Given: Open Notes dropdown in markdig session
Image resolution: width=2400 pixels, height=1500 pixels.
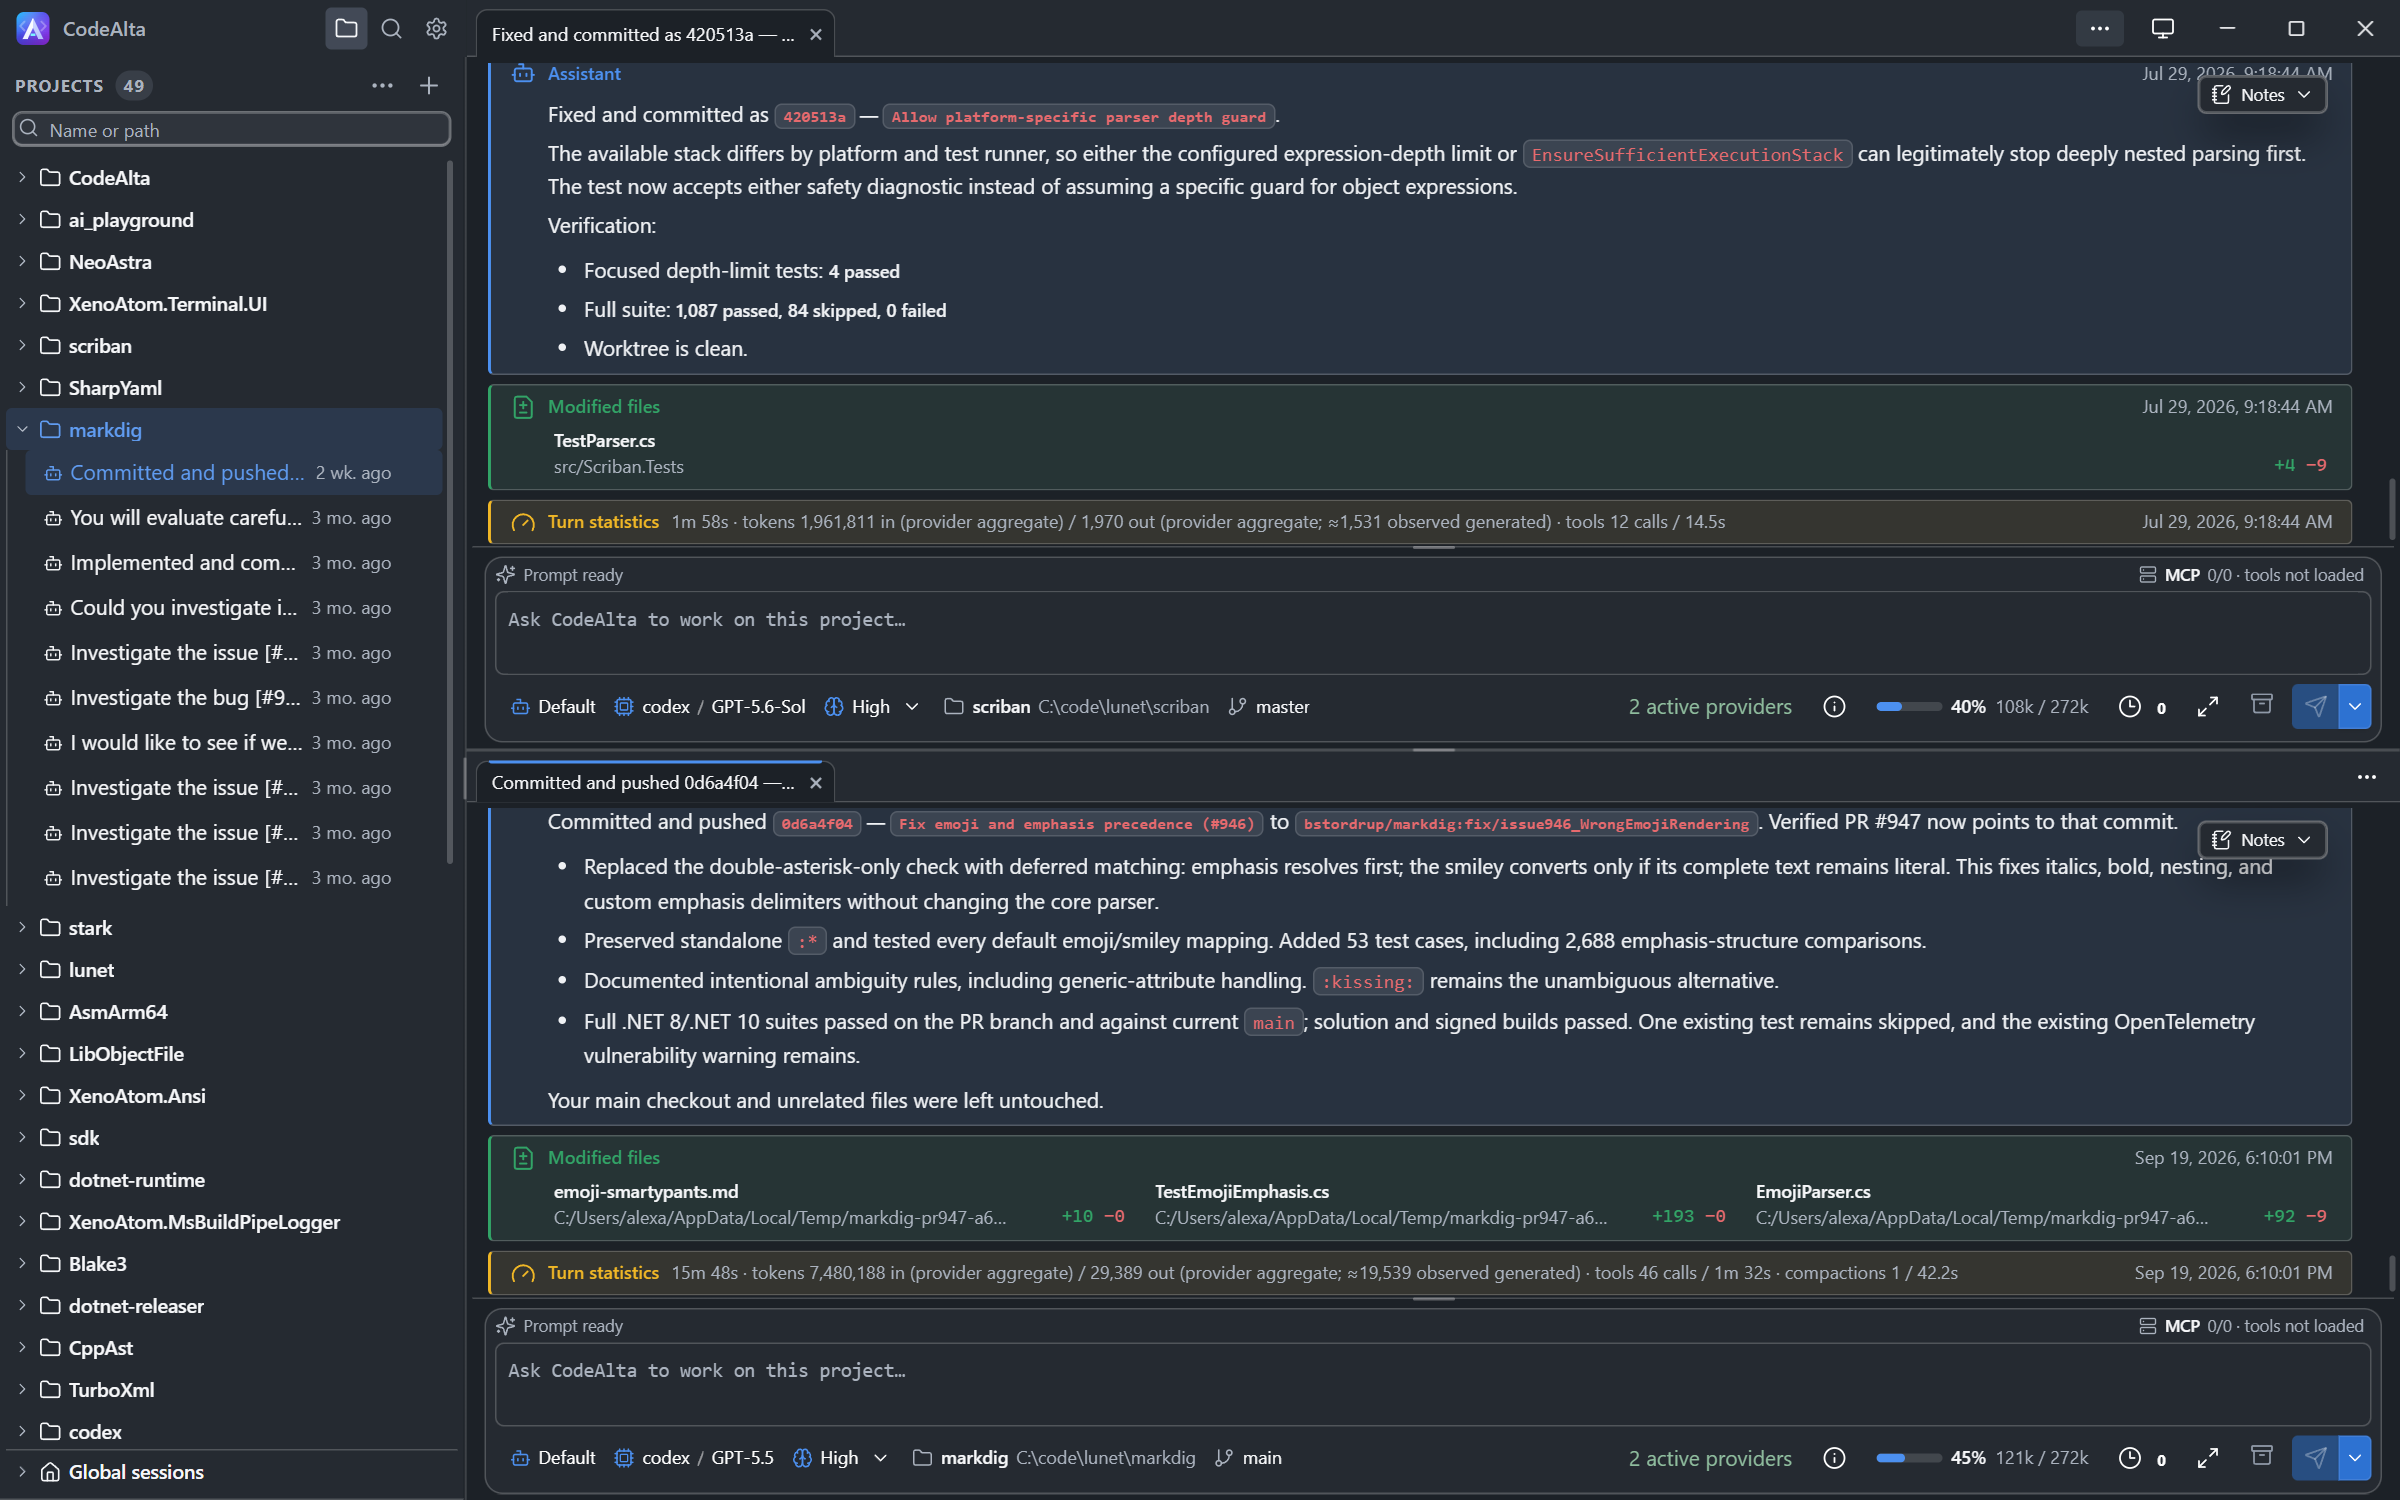Looking at the screenshot, I should pyautogui.click(x=2262, y=840).
